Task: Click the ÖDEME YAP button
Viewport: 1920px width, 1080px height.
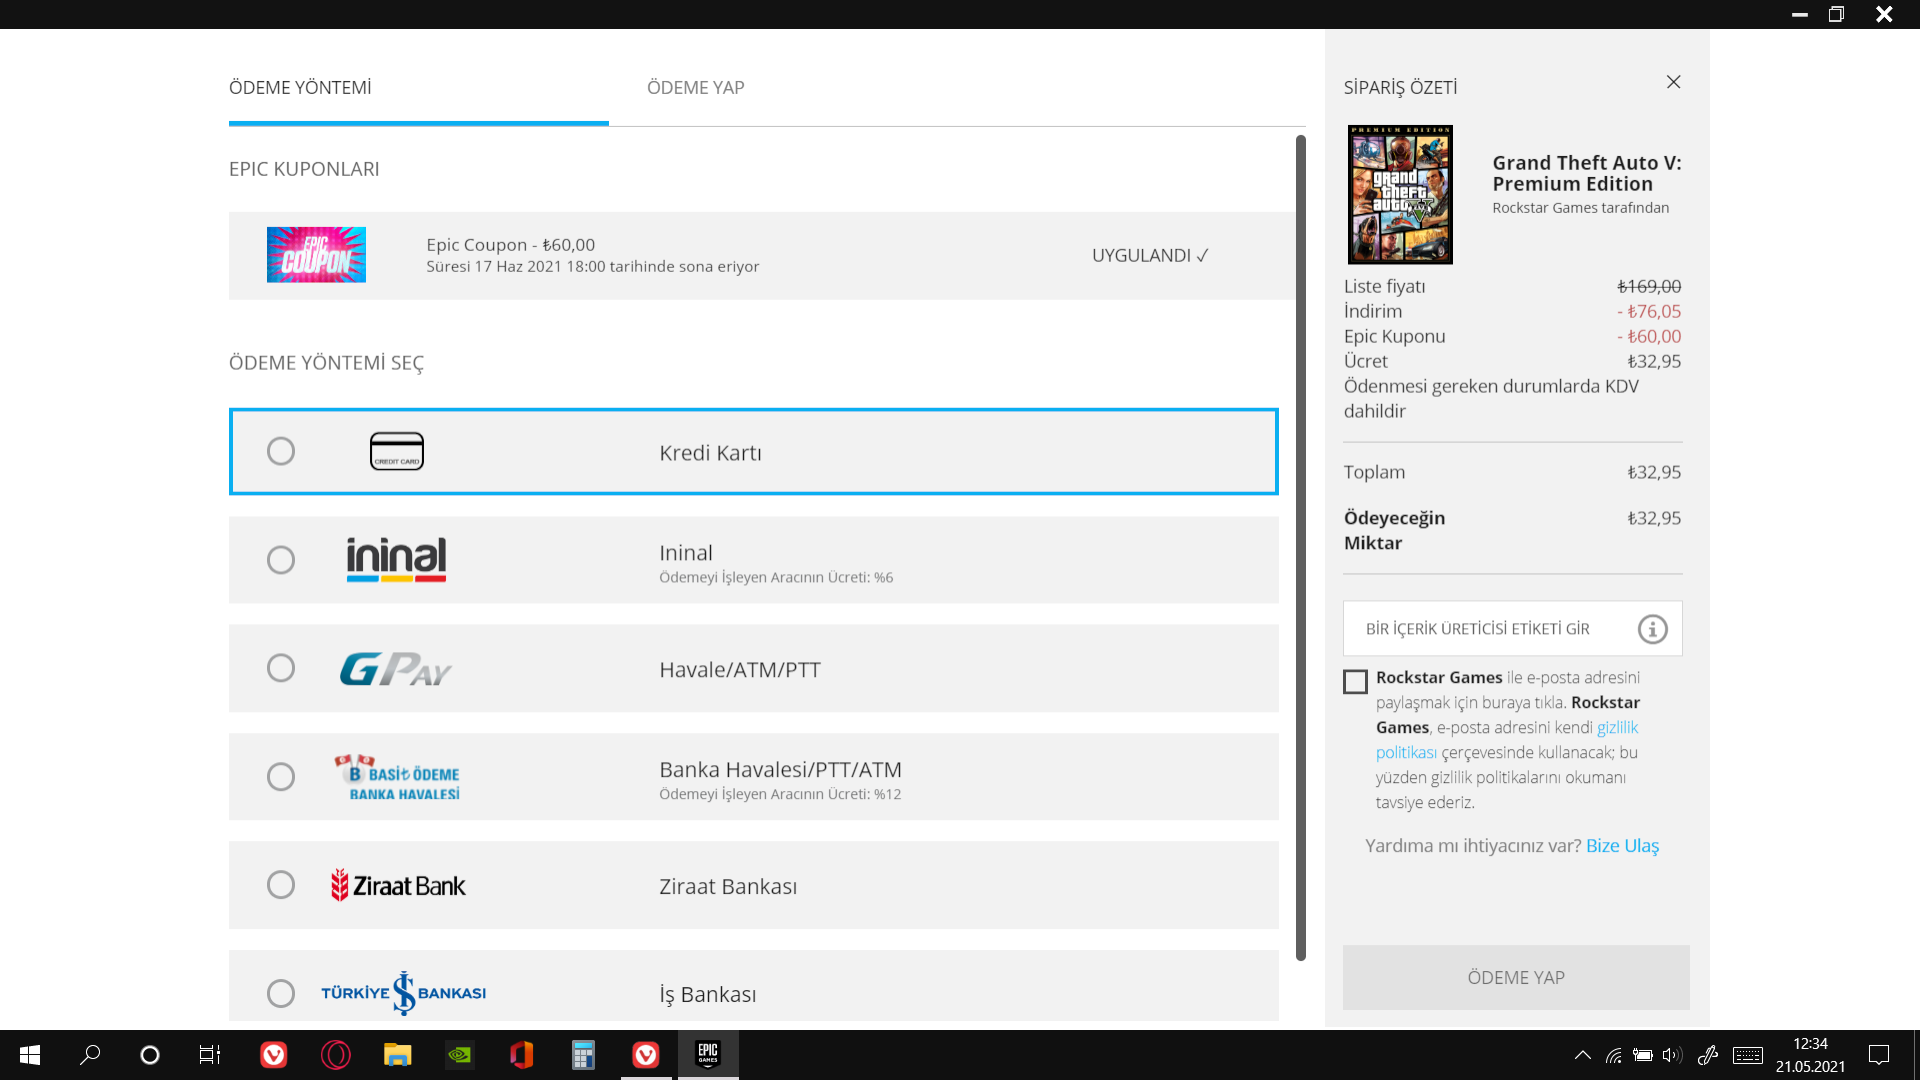Action: coord(1515,977)
